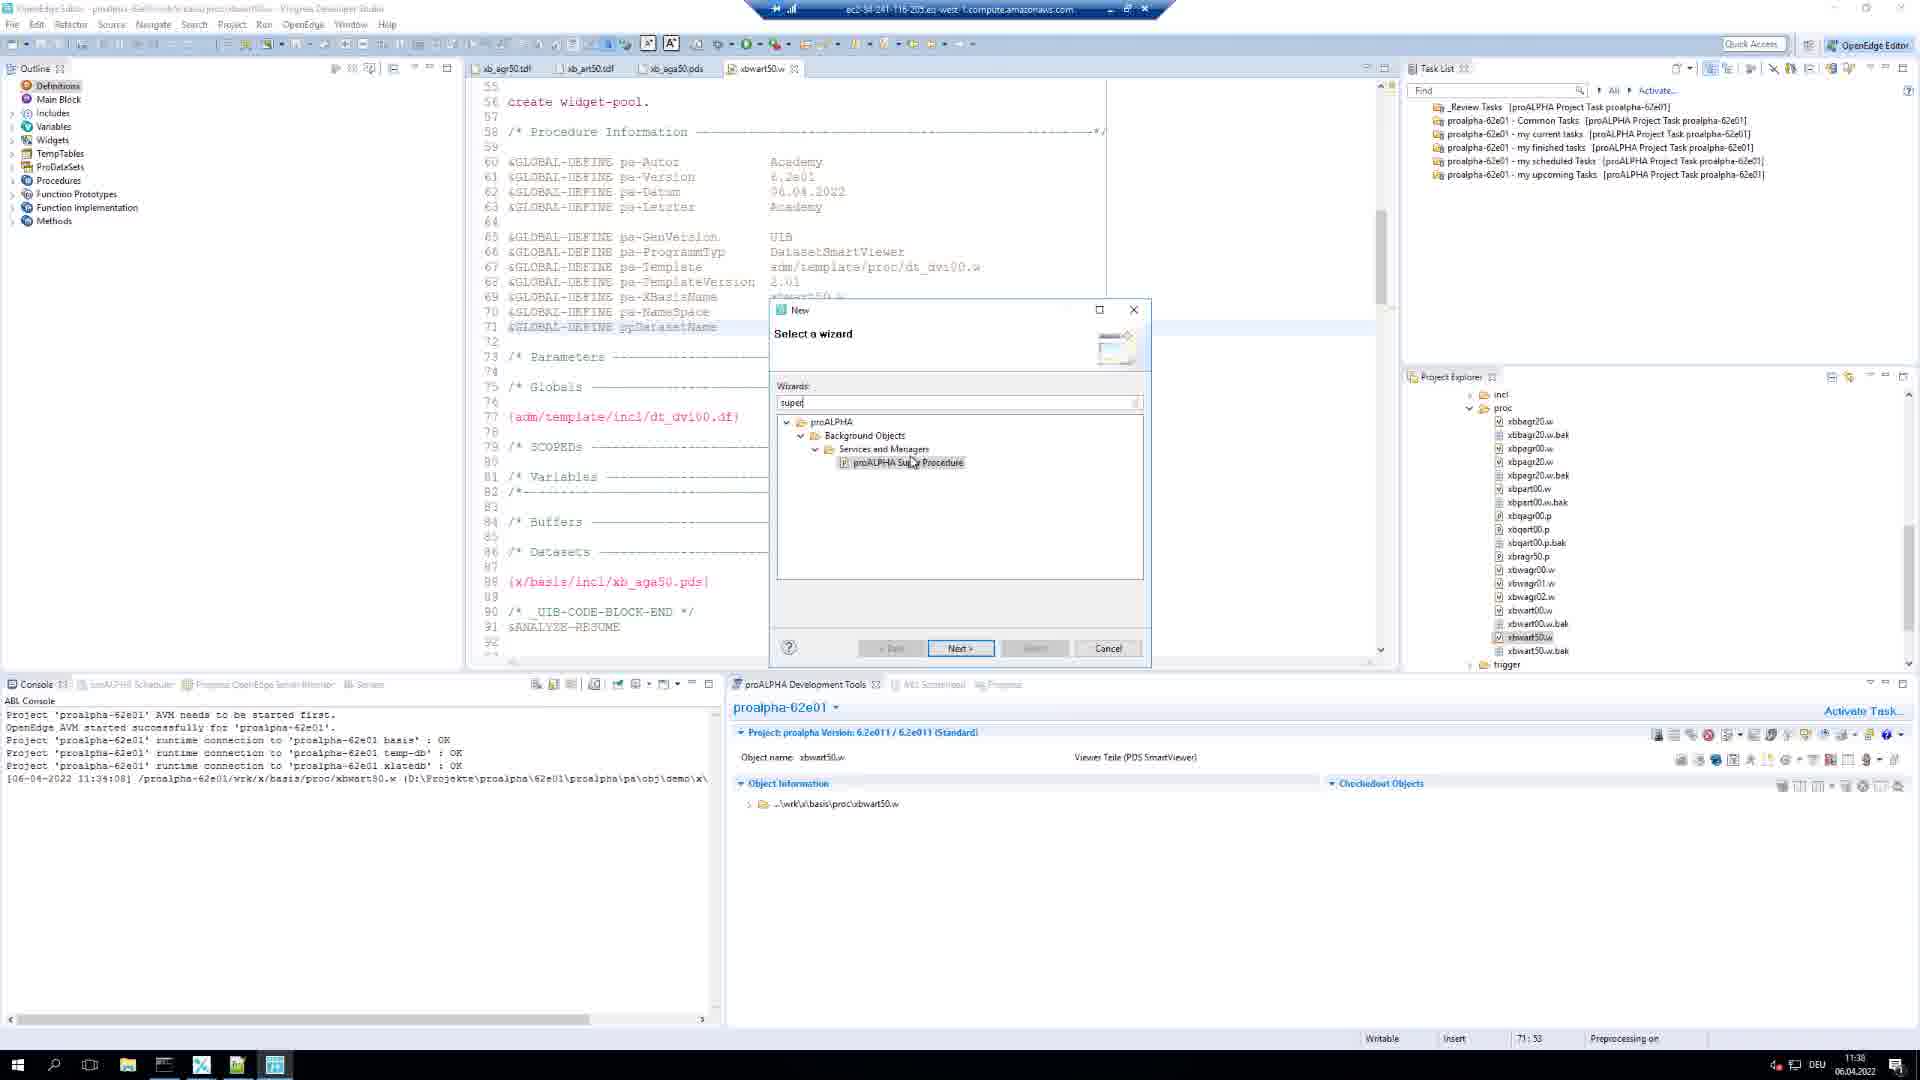
Task: Collapse the proALPHA wizard folder
Action: (x=787, y=422)
